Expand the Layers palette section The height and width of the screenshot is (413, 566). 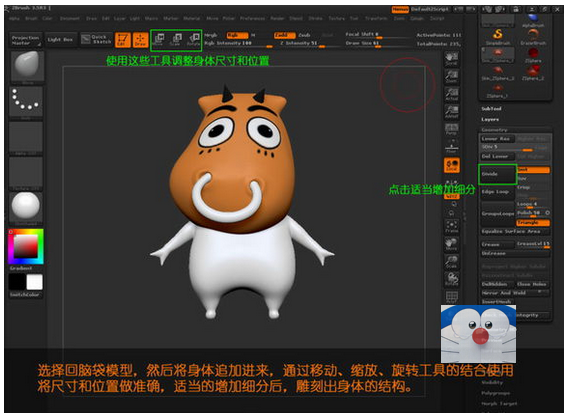click(490, 119)
